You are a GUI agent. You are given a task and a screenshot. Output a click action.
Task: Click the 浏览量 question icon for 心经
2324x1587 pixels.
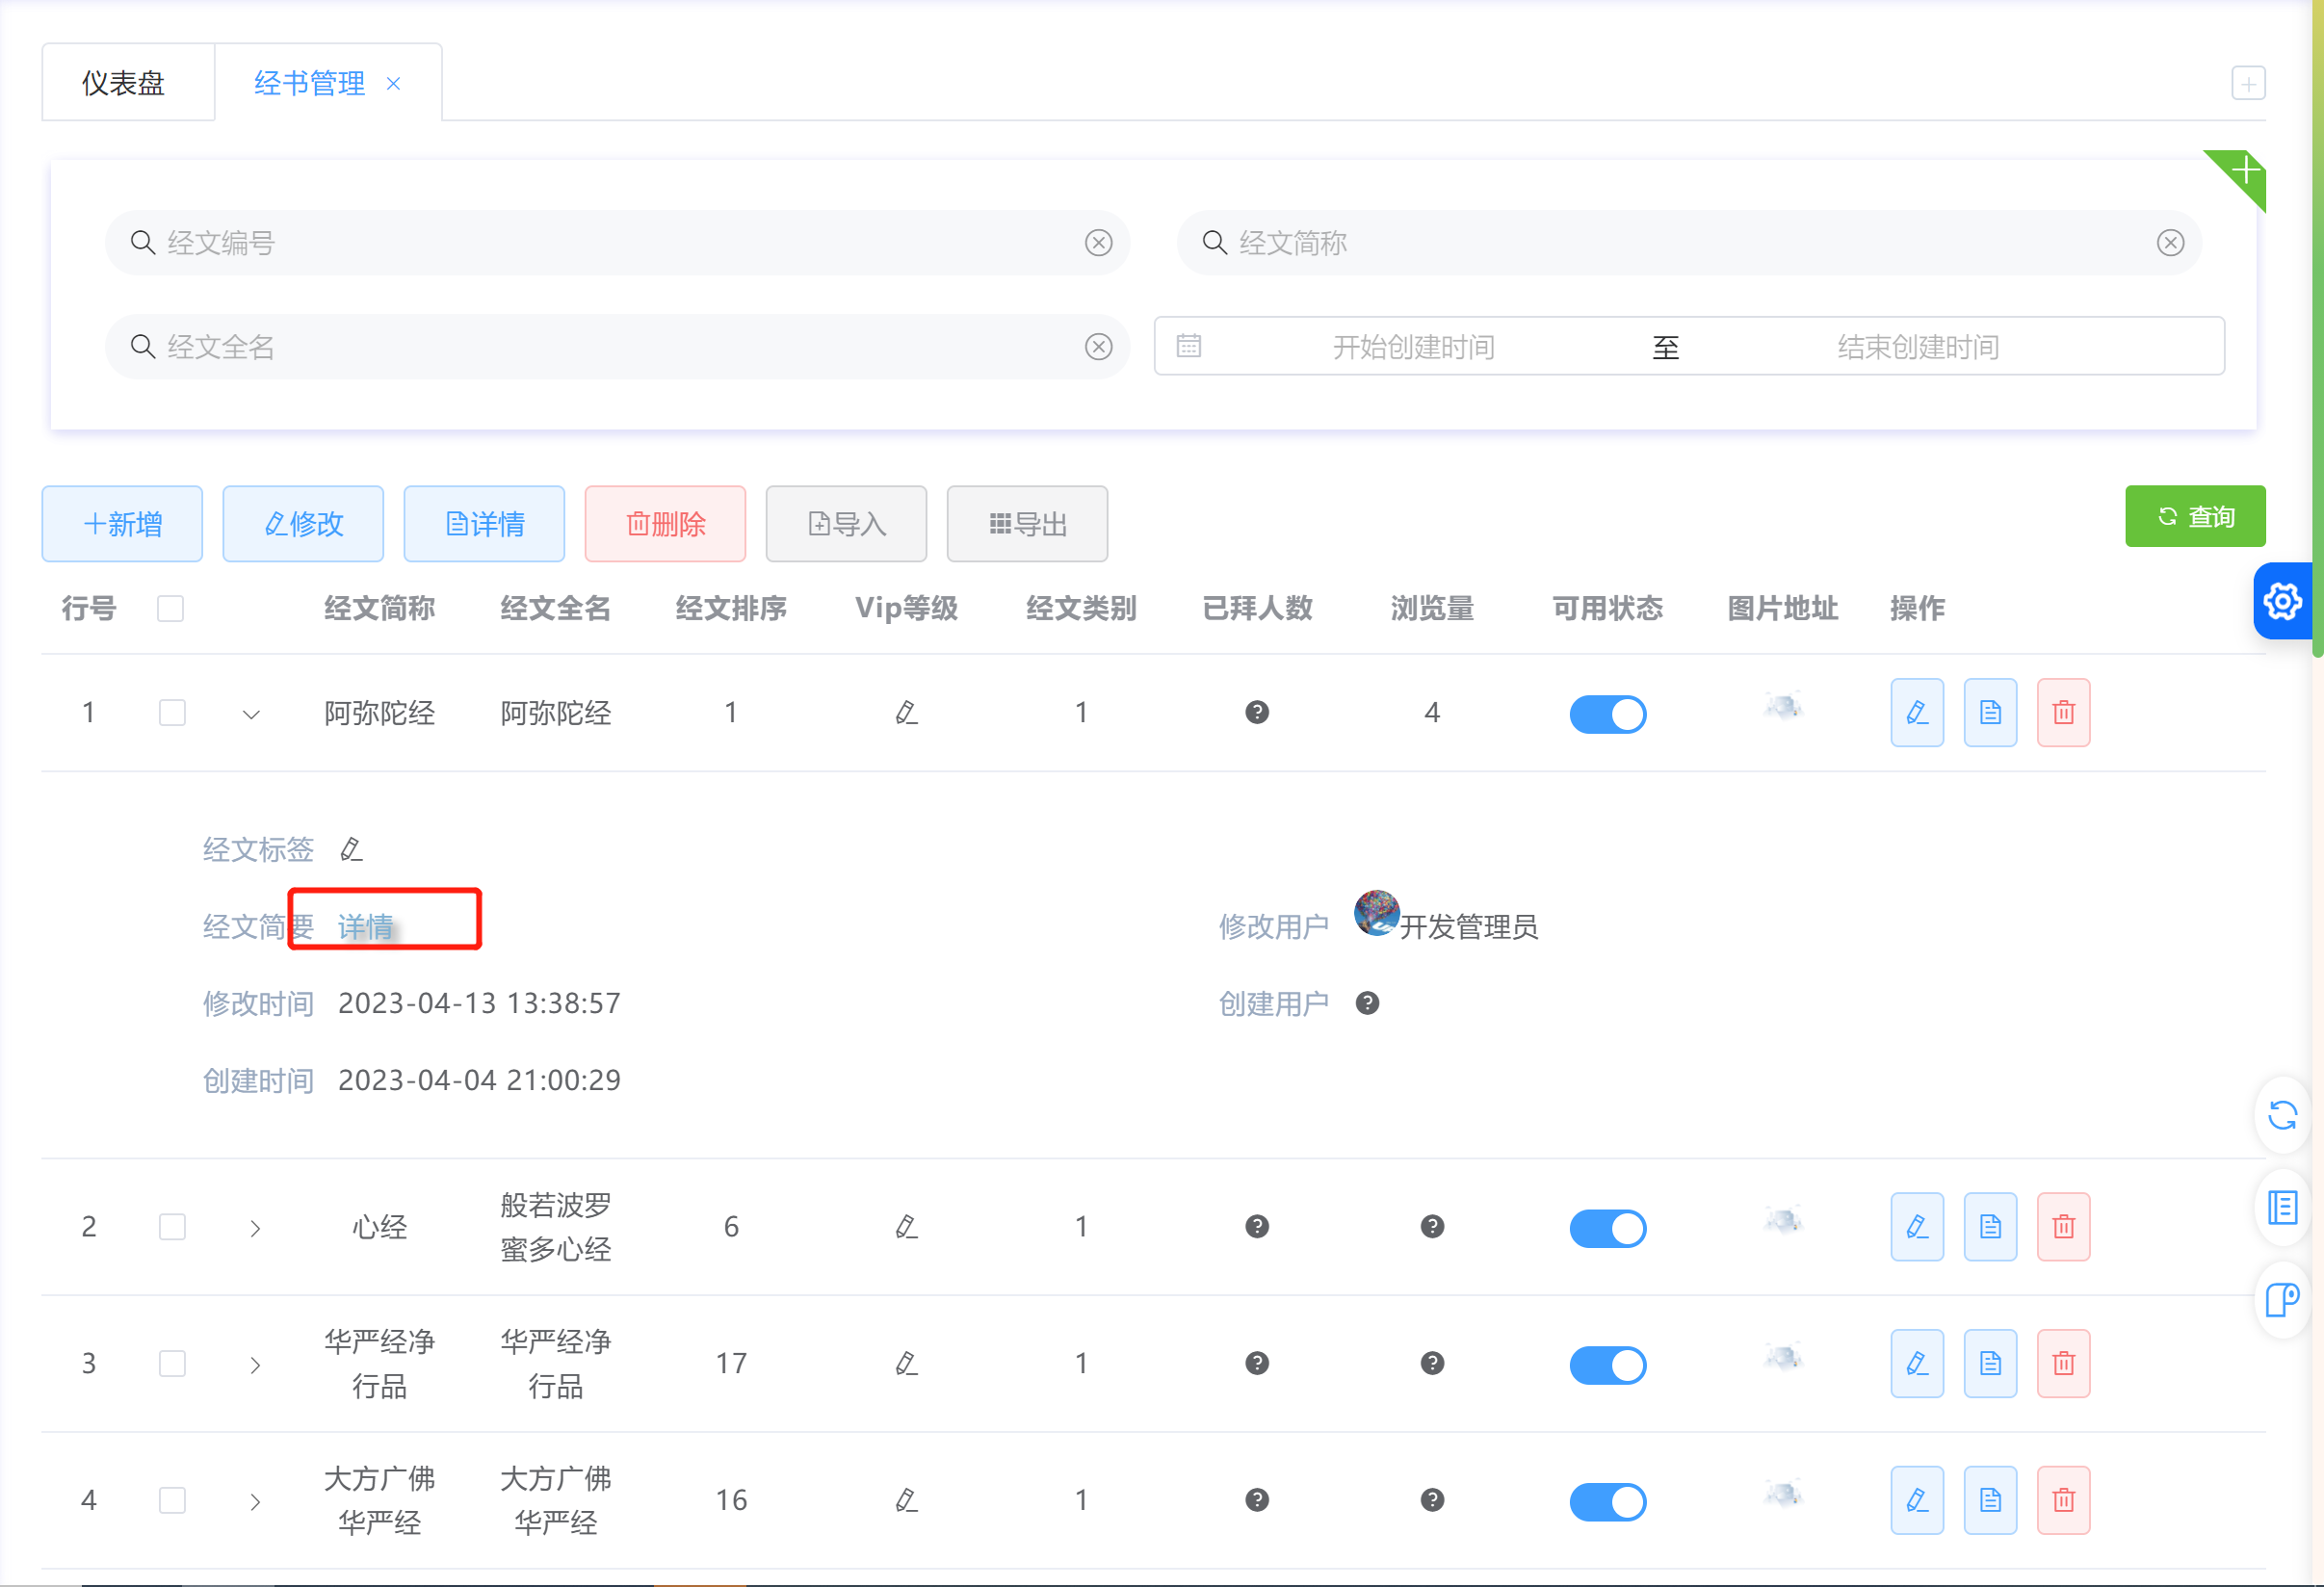tap(1432, 1226)
